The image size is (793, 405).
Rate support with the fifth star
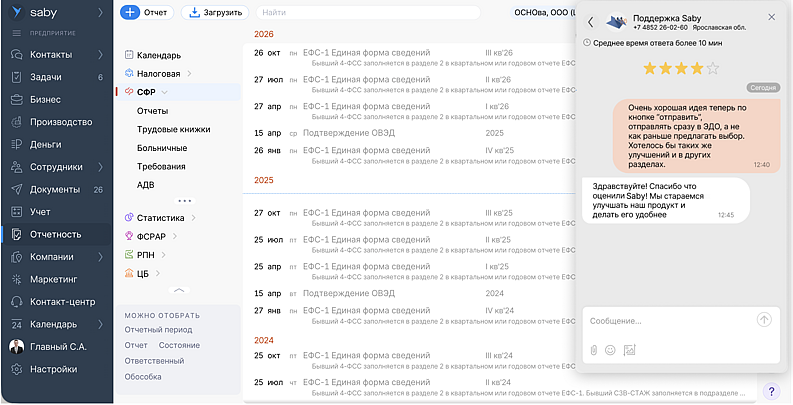[713, 69]
